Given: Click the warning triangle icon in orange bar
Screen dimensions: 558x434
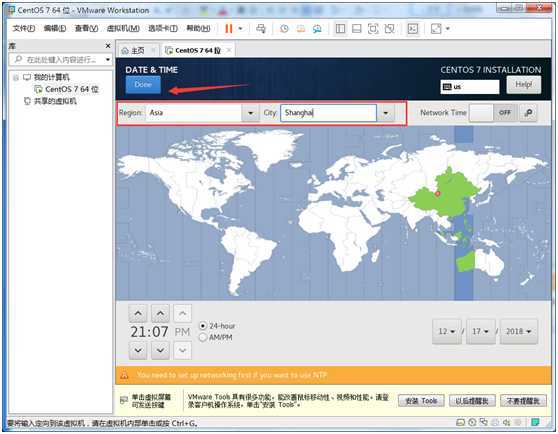Looking at the screenshot, I should [124, 375].
